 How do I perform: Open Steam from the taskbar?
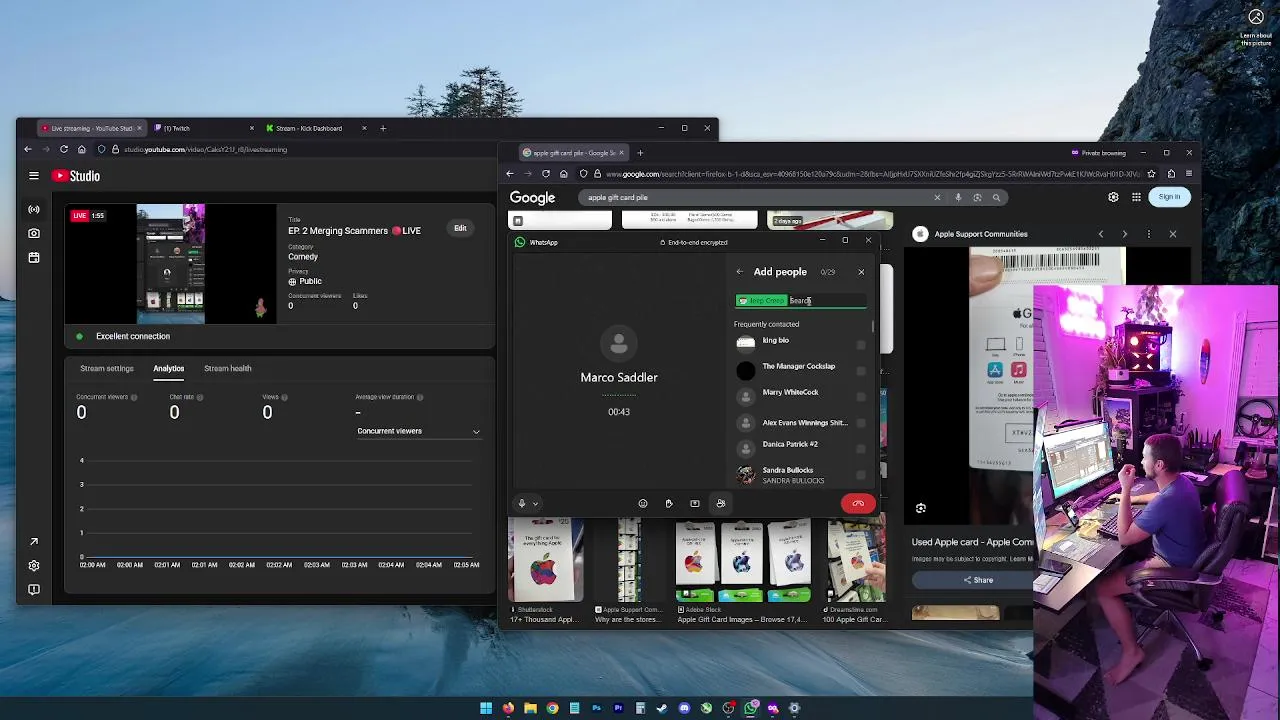pos(662,708)
